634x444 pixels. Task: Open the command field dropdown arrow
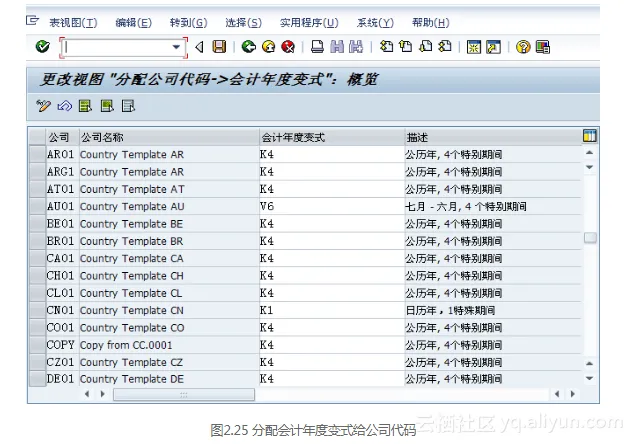(177, 47)
